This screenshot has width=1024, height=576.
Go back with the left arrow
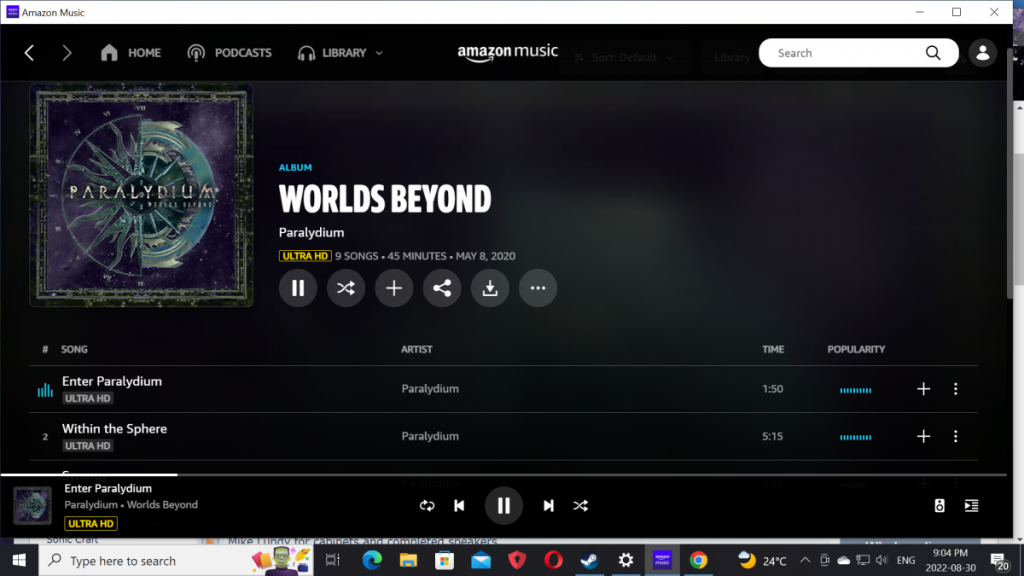(x=29, y=53)
